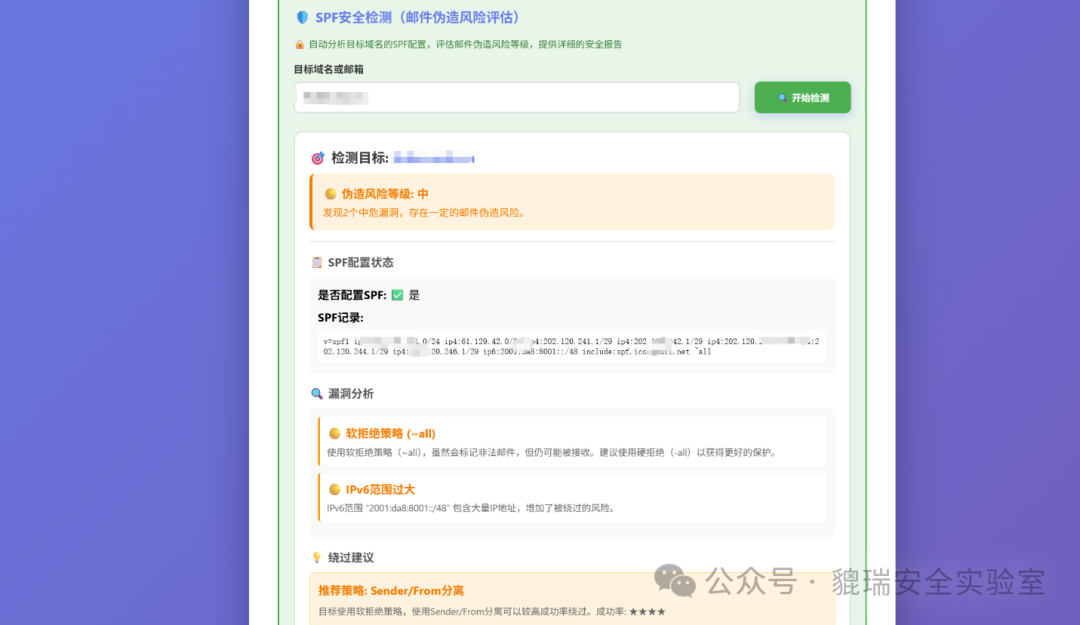Screen dimensions: 1080x625
Task: Click the warning icon on 软拒绝策略 alert
Action: [335, 433]
